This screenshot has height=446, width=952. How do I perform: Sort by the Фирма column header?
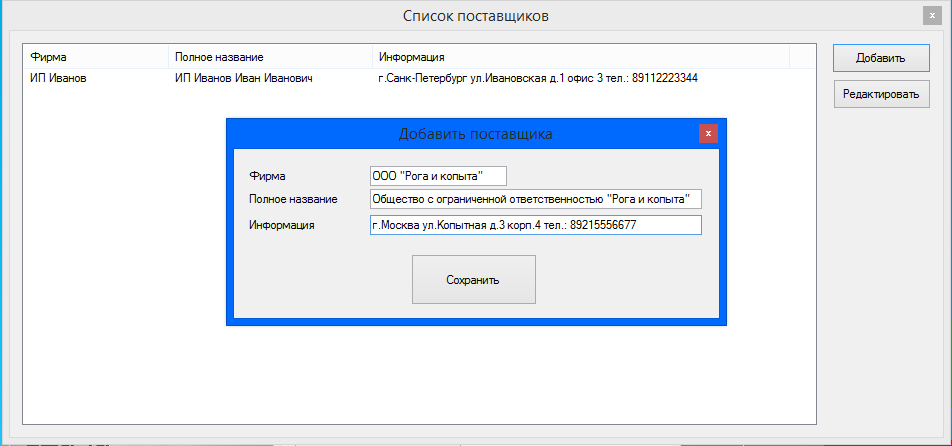coord(95,57)
